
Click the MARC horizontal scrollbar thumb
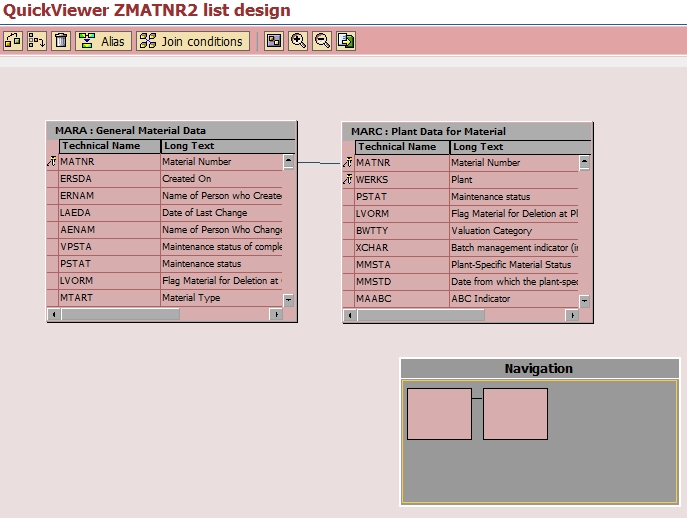(421, 315)
